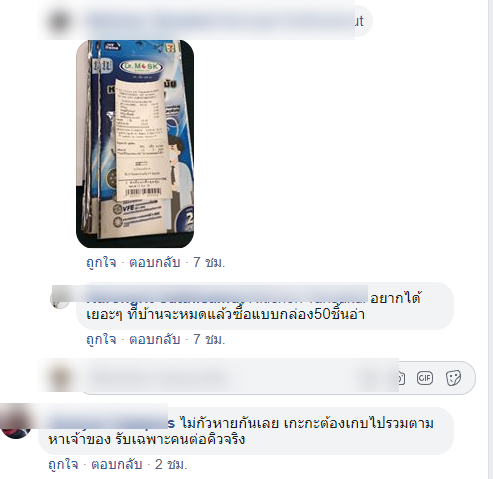Click ถูกใจ under the mask photo comment
This screenshot has height=479, width=493.
101,263
